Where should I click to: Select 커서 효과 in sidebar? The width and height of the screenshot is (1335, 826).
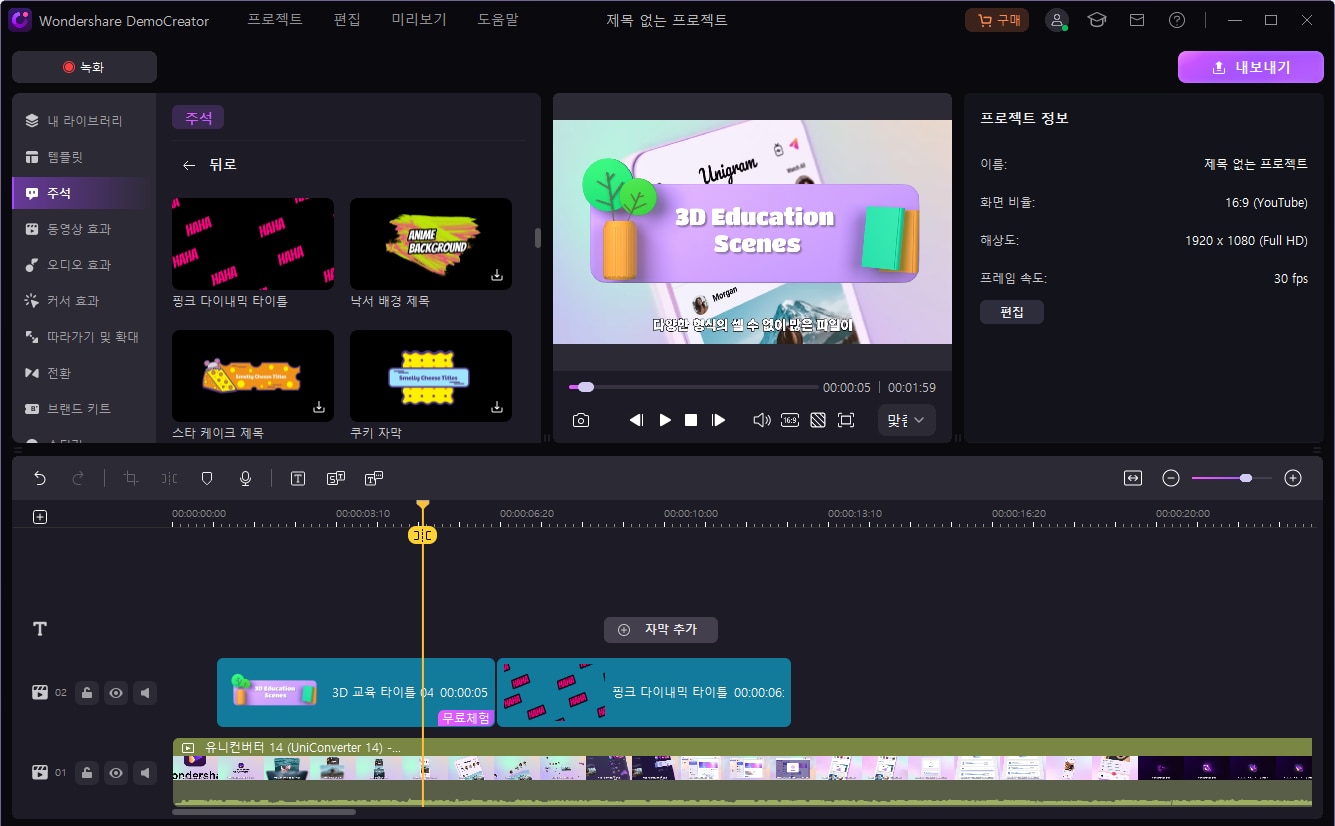point(84,301)
